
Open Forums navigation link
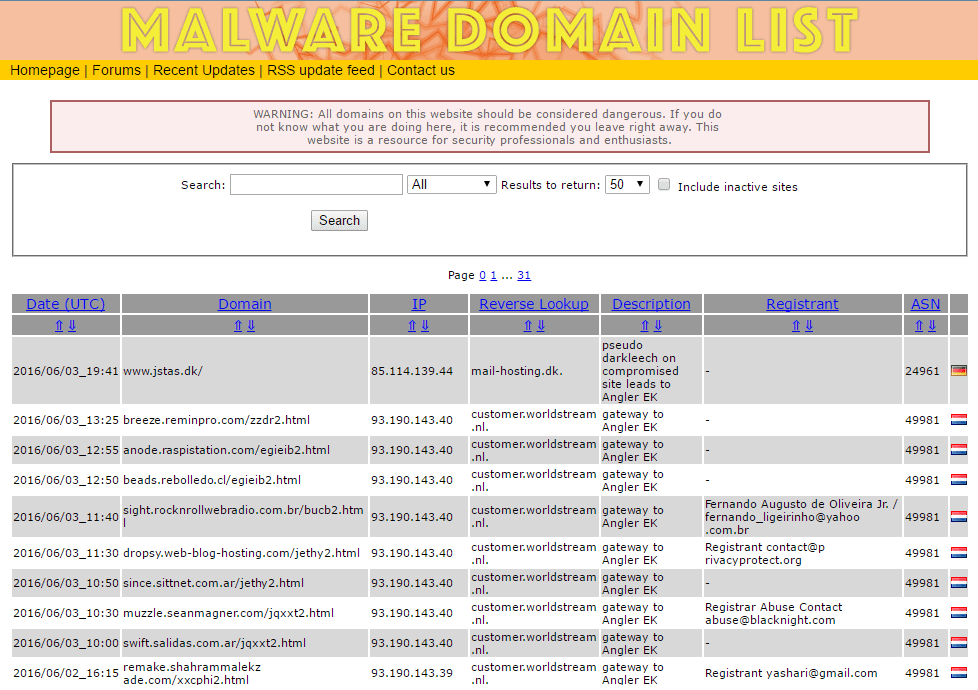(117, 70)
